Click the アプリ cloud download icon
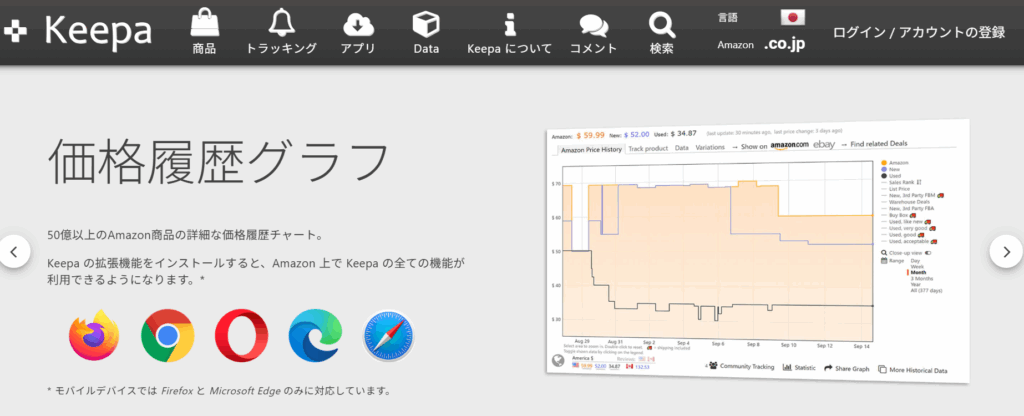The width and height of the screenshot is (1024, 416). click(358, 23)
